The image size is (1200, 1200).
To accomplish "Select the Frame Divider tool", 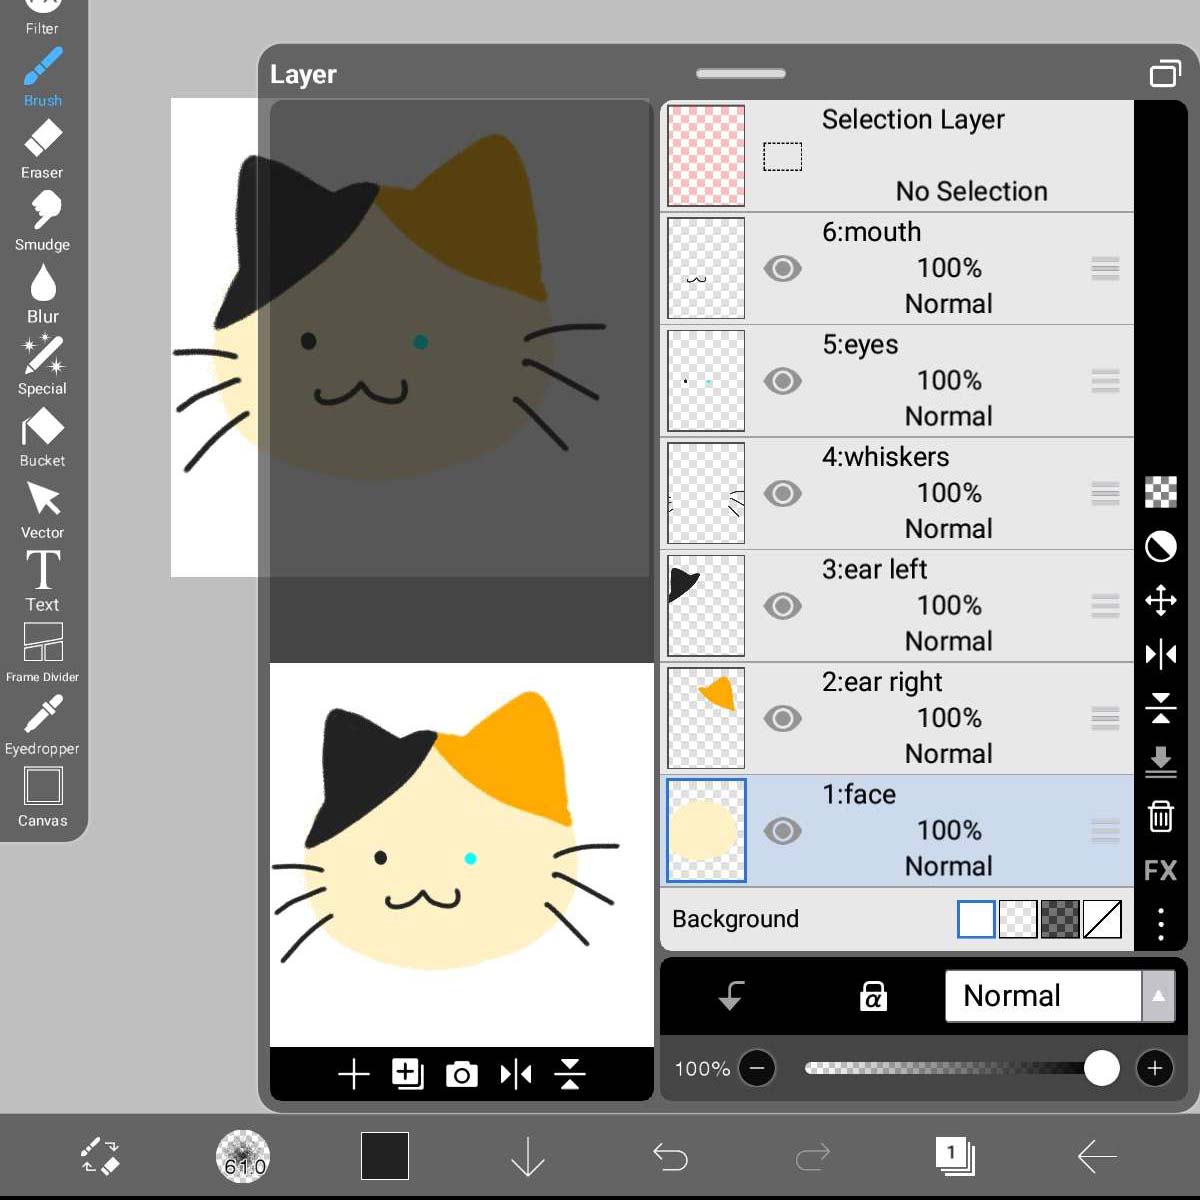I will (41, 648).
